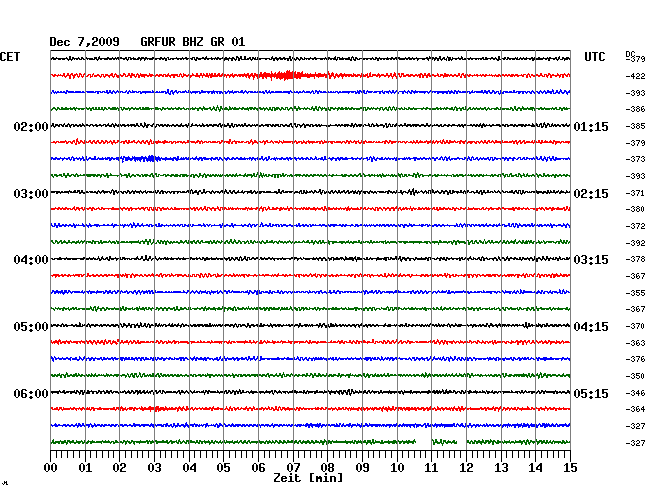Image resolution: width=650 pixels, height=494 pixels.
Task: Click the '01:15' UTC time label
Action: [x=591, y=126]
